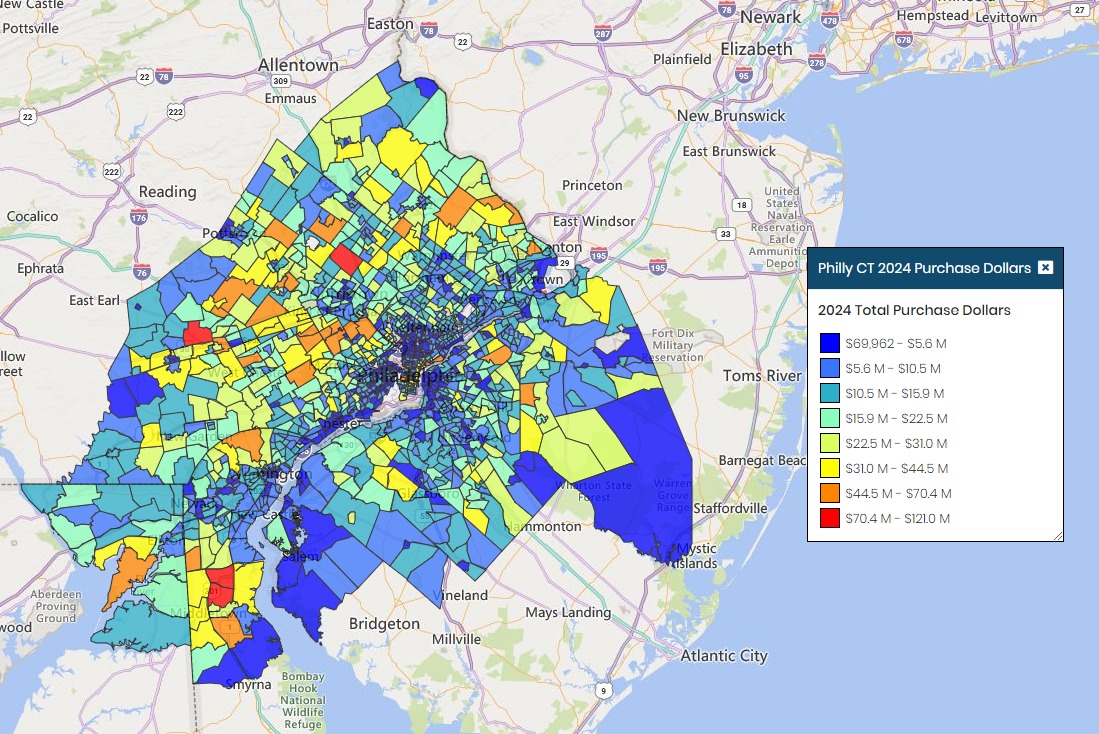Click the 'Philly CT 2024 Purchase Dollars' title
This screenshot has height=734, width=1099.
[924, 268]
